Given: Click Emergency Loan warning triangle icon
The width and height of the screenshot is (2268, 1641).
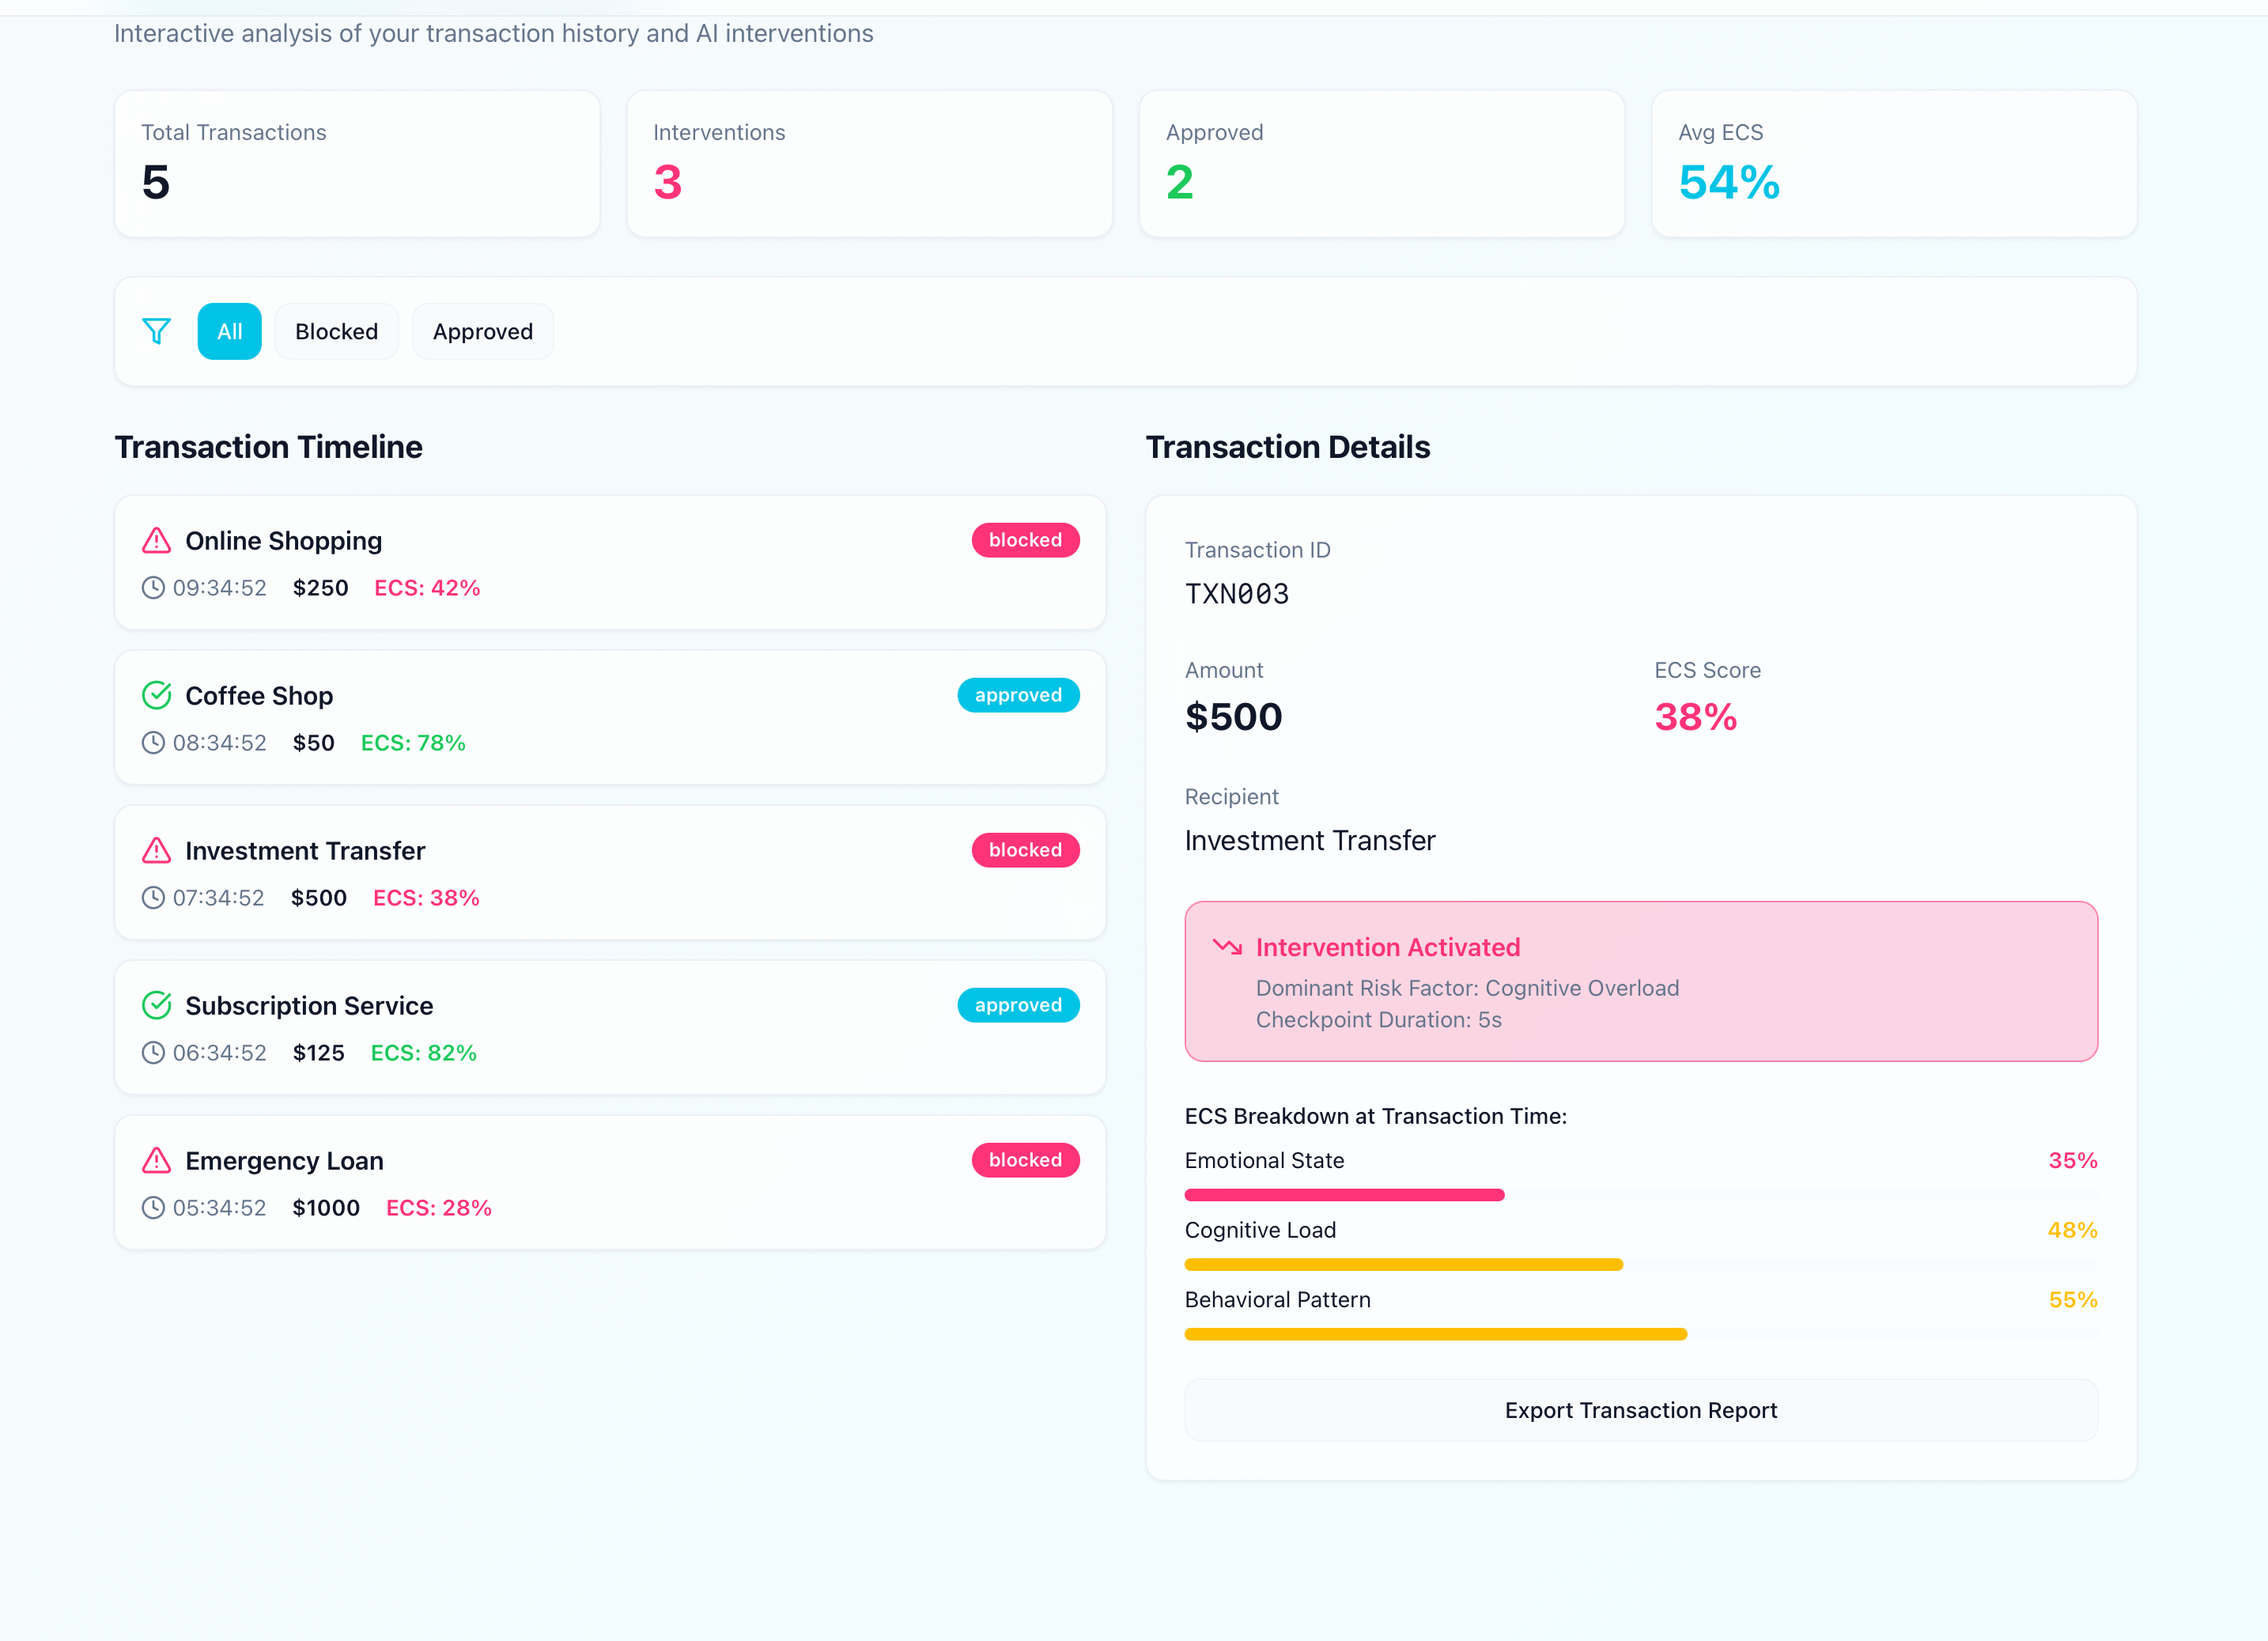Looking at the screenshot, I should point(156,1160).
